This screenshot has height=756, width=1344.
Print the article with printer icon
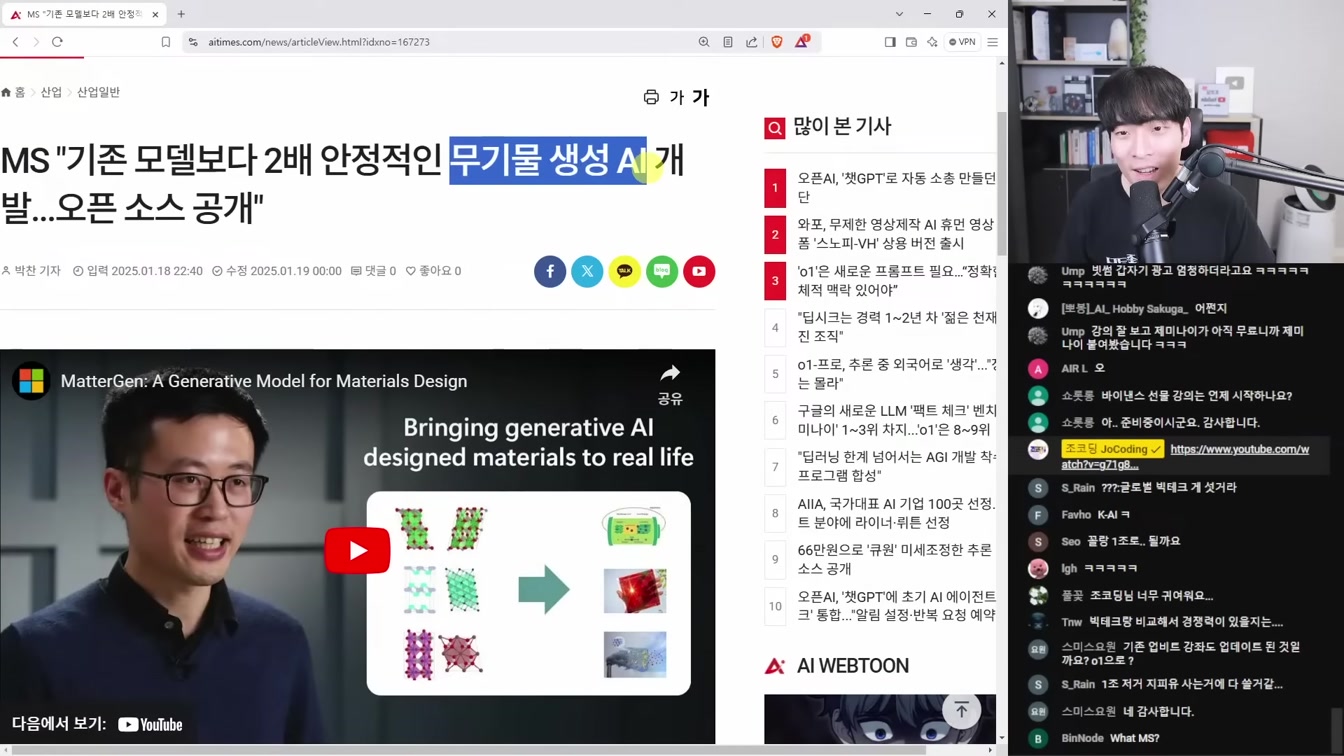pos(651,97)
